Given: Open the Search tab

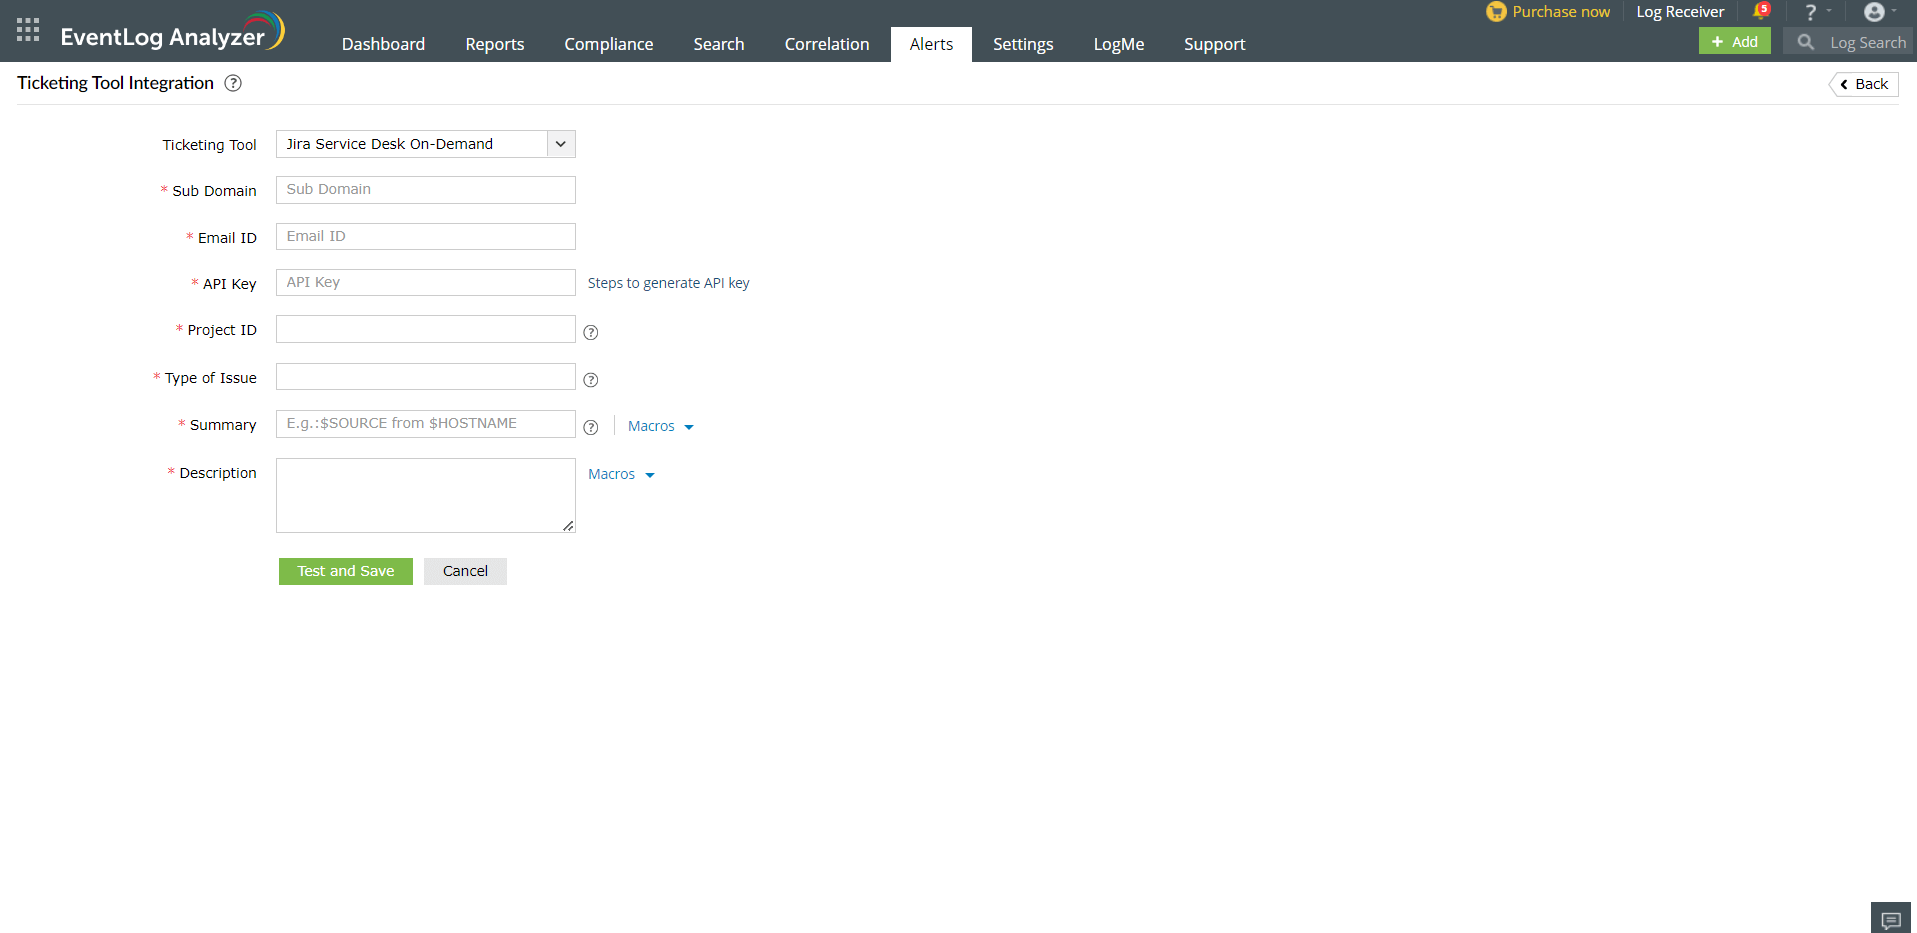Looking at the screenshot, I should tap(719, 44).
